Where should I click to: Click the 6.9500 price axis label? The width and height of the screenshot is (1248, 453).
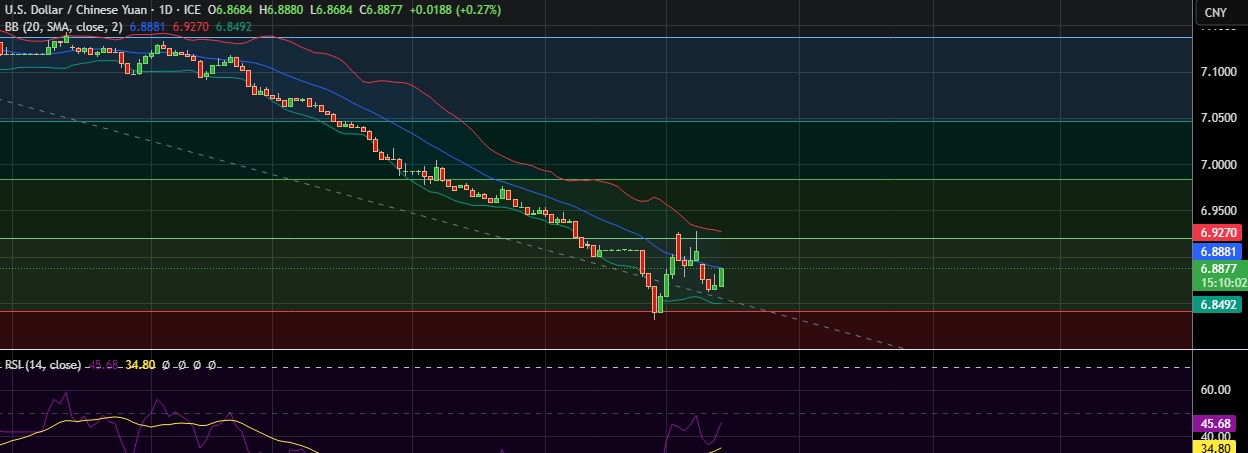point(1220,211)
